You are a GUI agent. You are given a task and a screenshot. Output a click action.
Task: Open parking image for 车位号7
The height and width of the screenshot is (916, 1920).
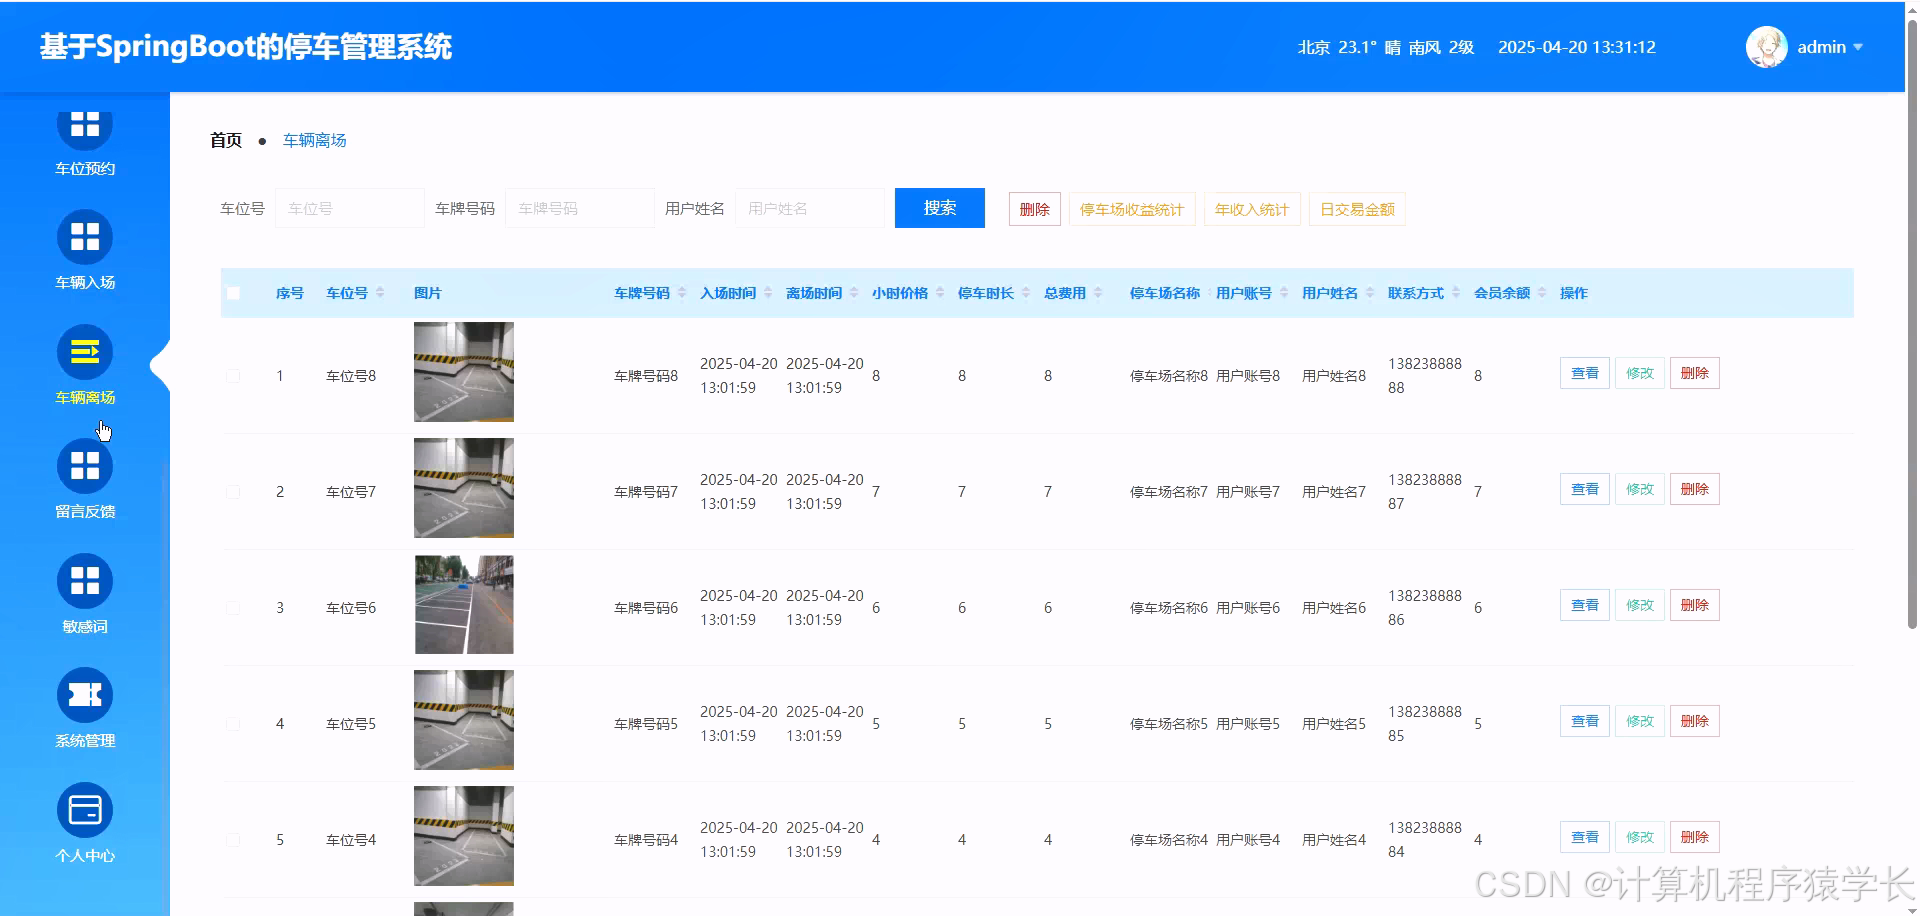pos(464,488)
